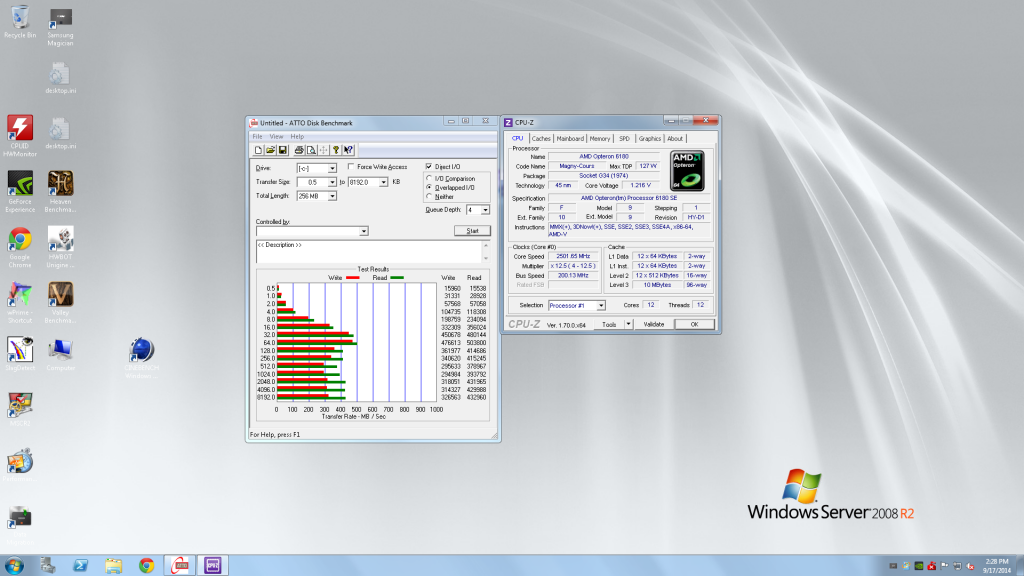This screenshot has width=1024, height=576.
Task: Select the Neither radio button
Action: pyautogui.click(x=429, y=196)
